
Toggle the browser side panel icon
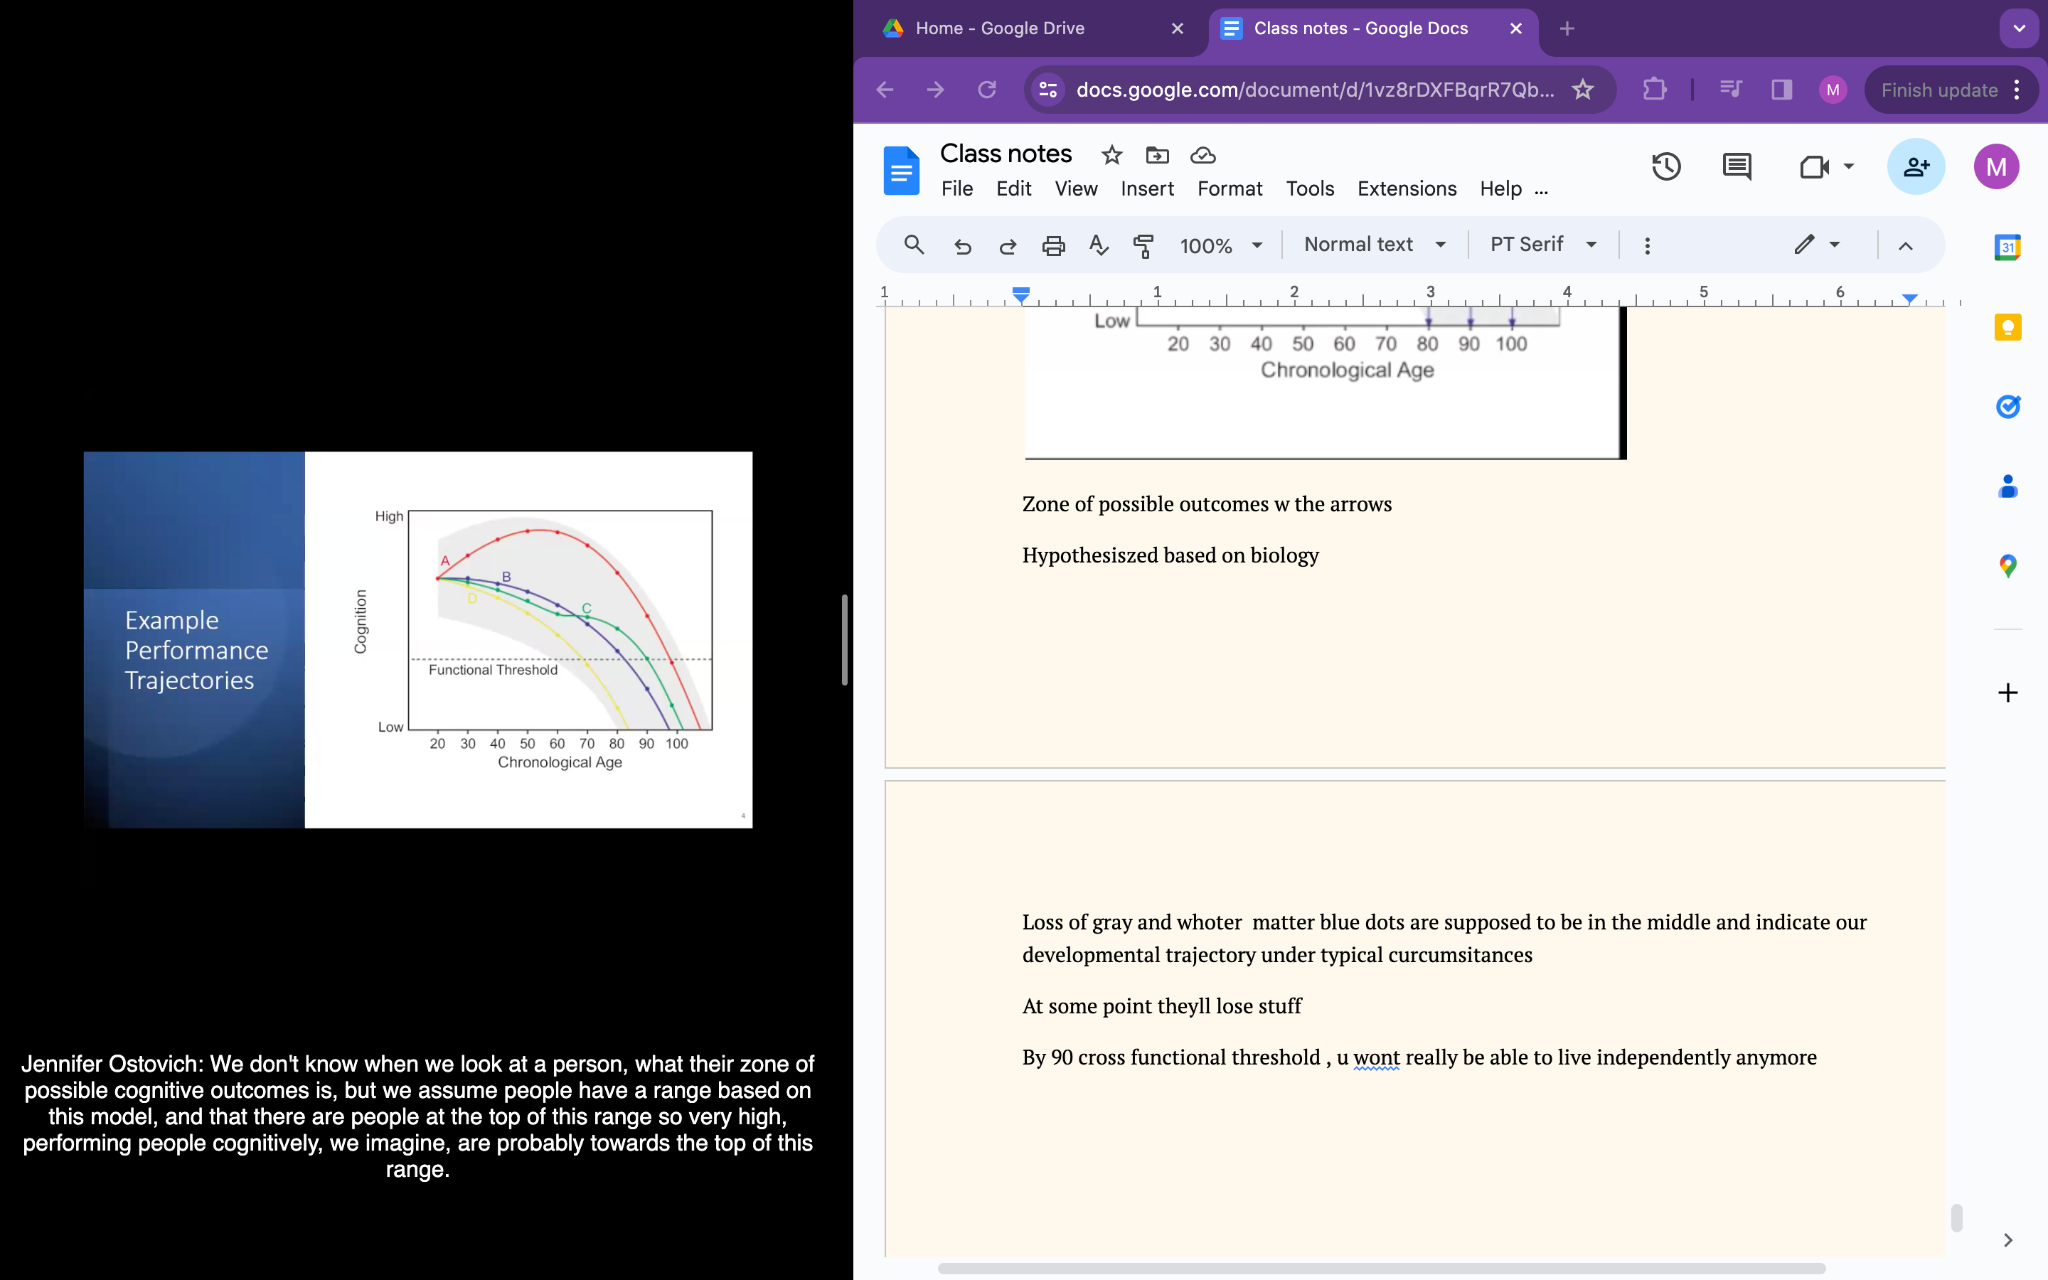click(1781, 90)
